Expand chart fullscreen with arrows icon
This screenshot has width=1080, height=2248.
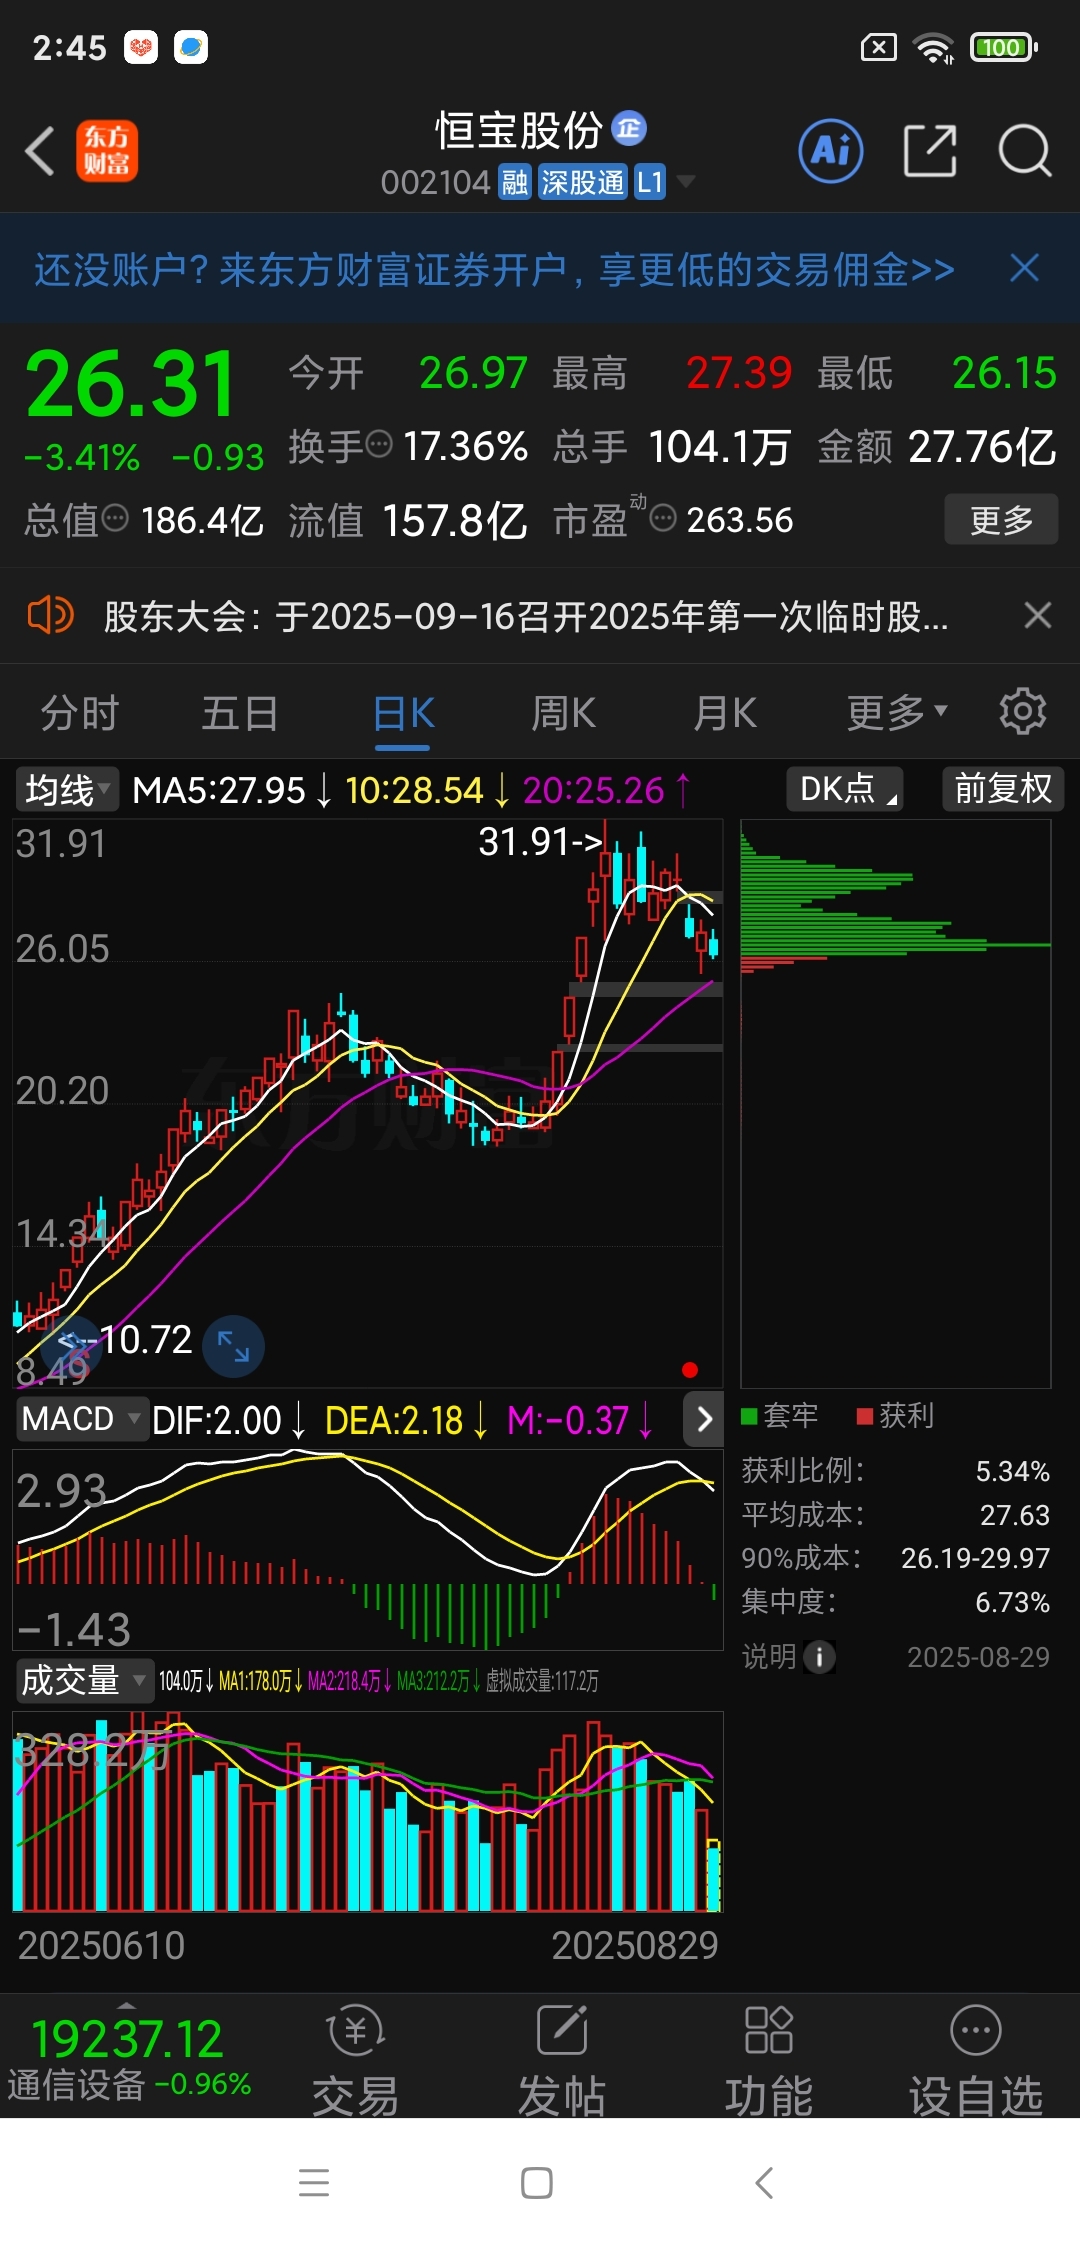coord(233,1346)
